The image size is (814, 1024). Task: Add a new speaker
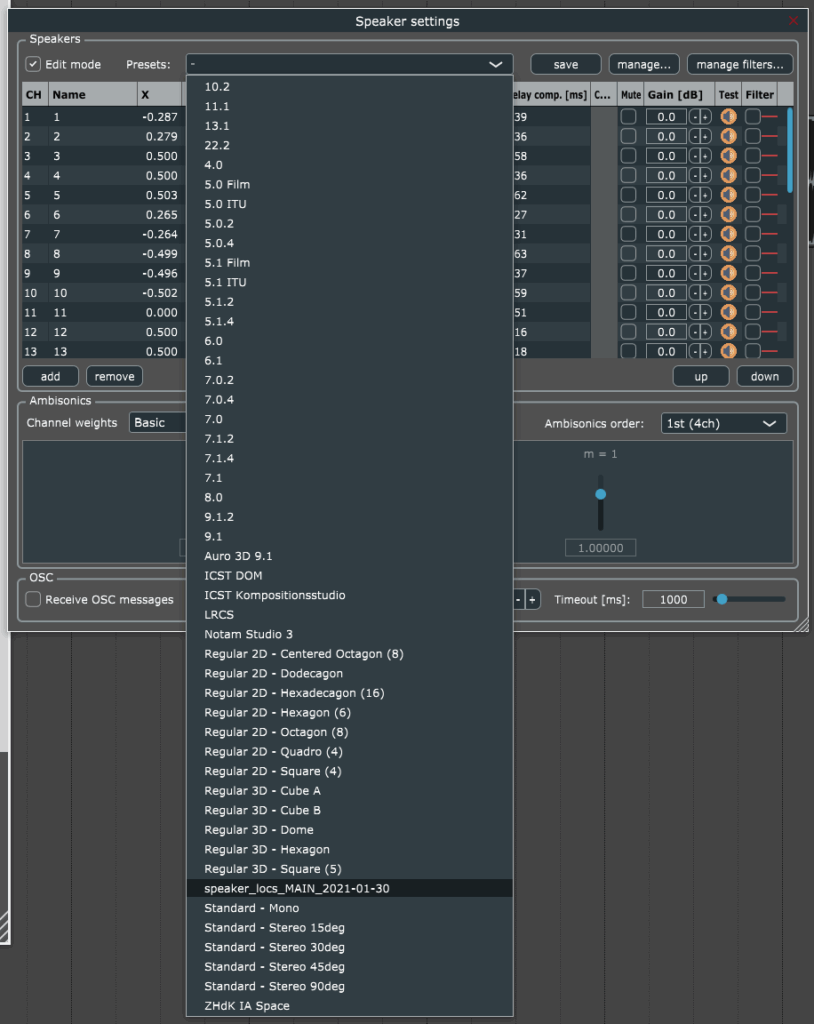tap(50, 376)
